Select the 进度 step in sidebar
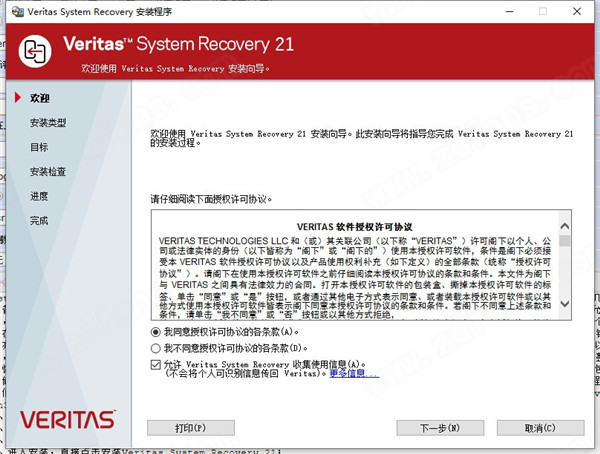The height and width of the screenshot is (454, 600). (39, 196)
